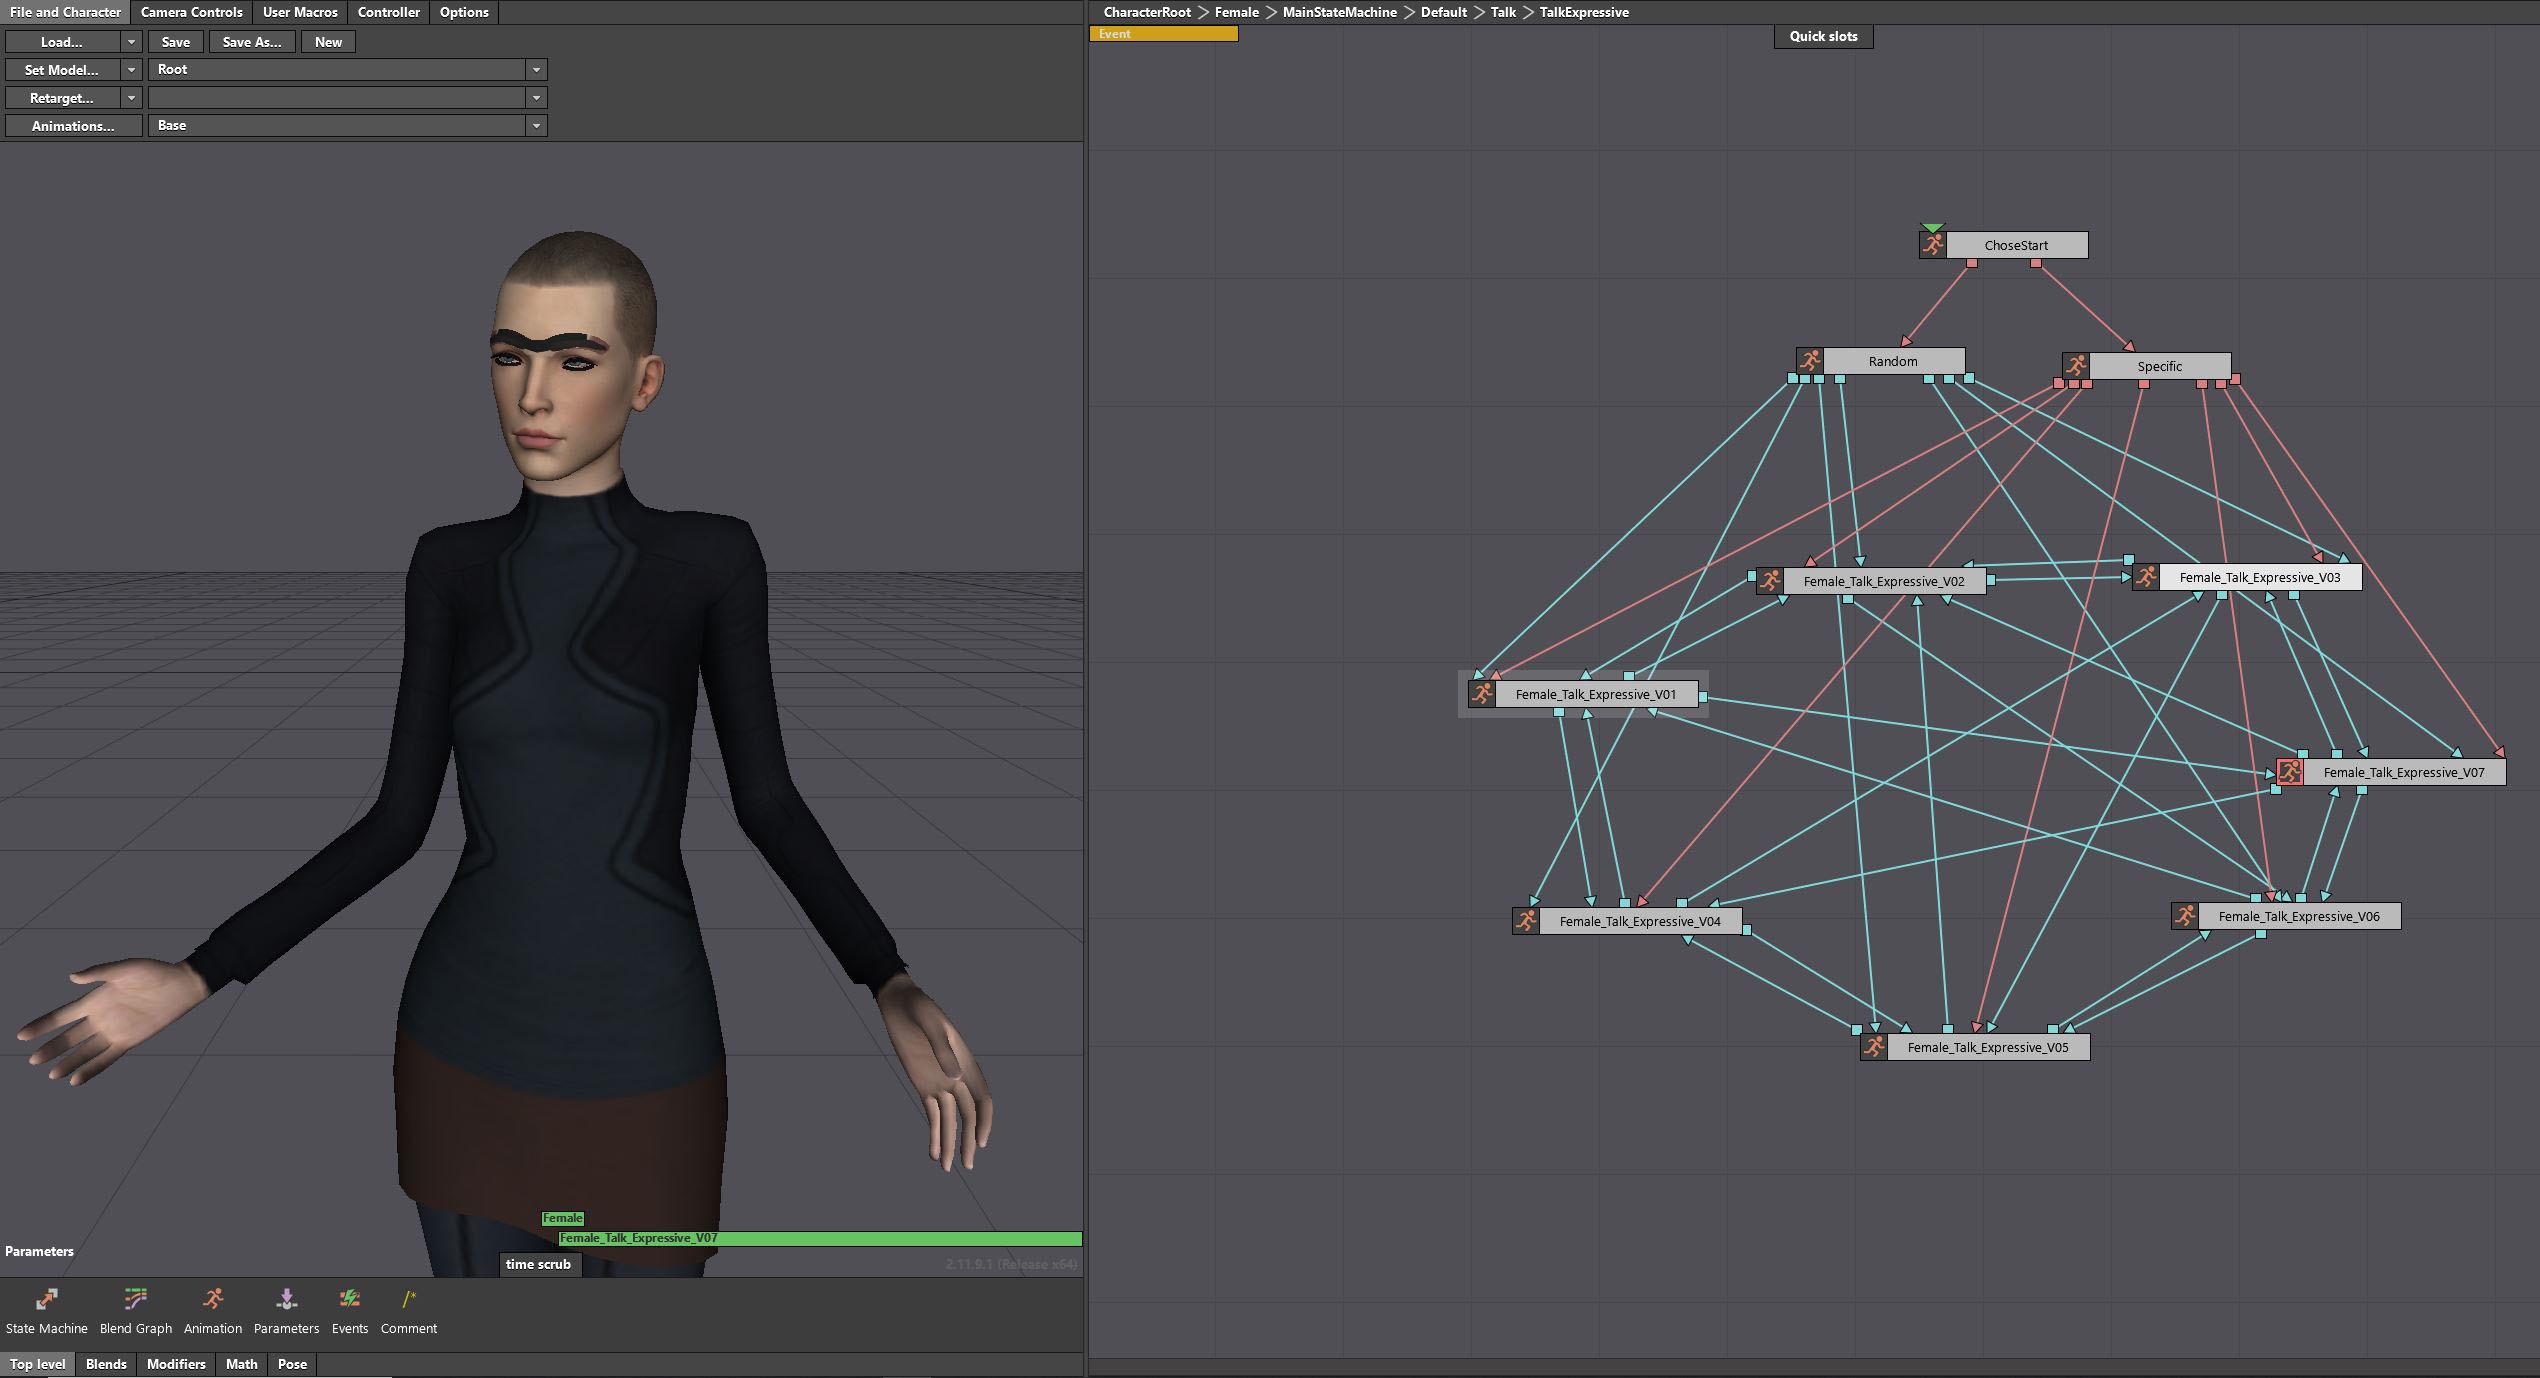Click the Random state node icon
2540x1378 pixels.
point(1810,361)
